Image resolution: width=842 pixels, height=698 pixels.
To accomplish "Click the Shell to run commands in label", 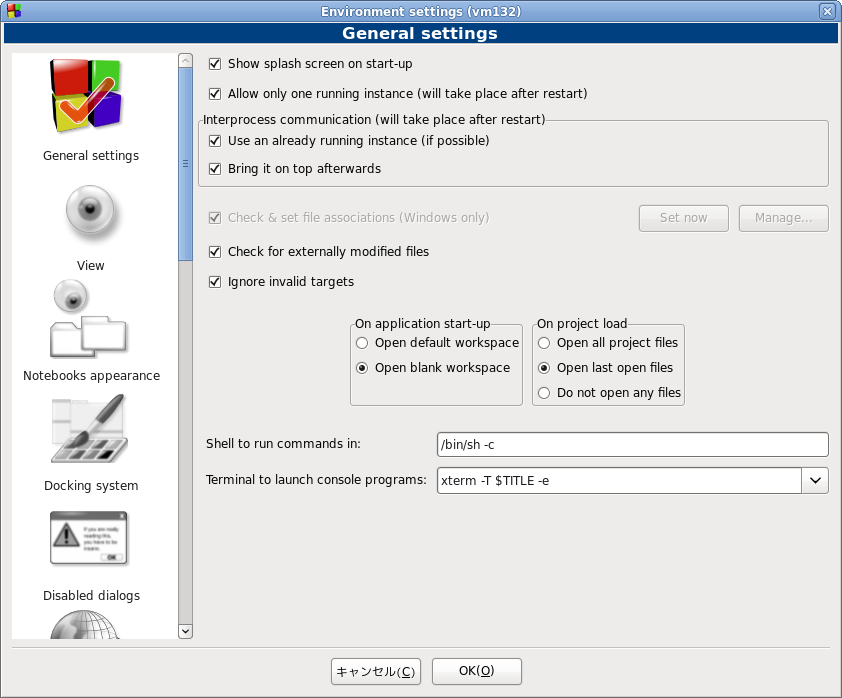I will [284, 444].
